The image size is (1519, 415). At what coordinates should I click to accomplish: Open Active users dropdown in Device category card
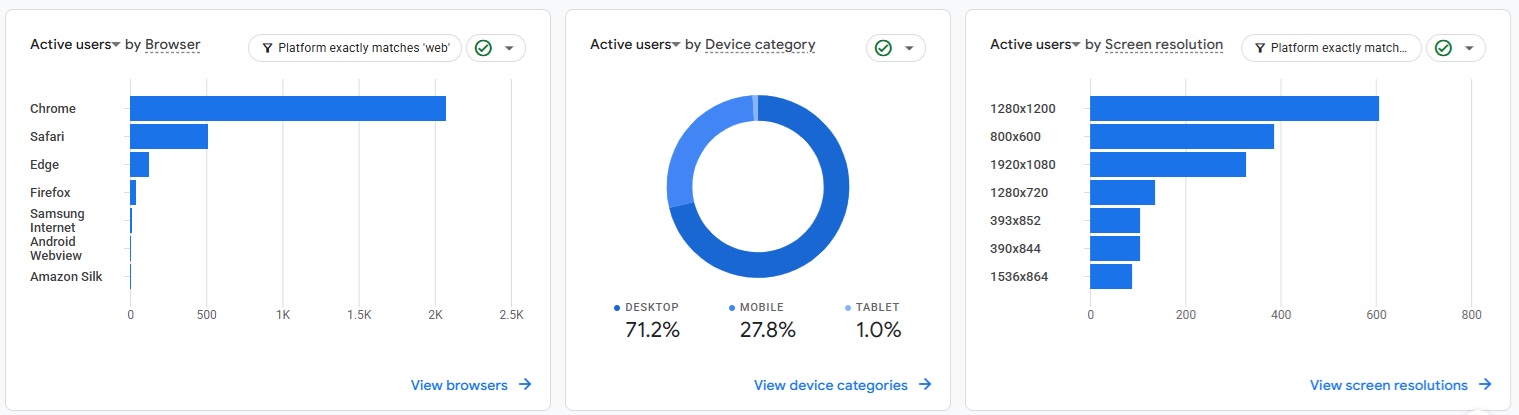635,45
